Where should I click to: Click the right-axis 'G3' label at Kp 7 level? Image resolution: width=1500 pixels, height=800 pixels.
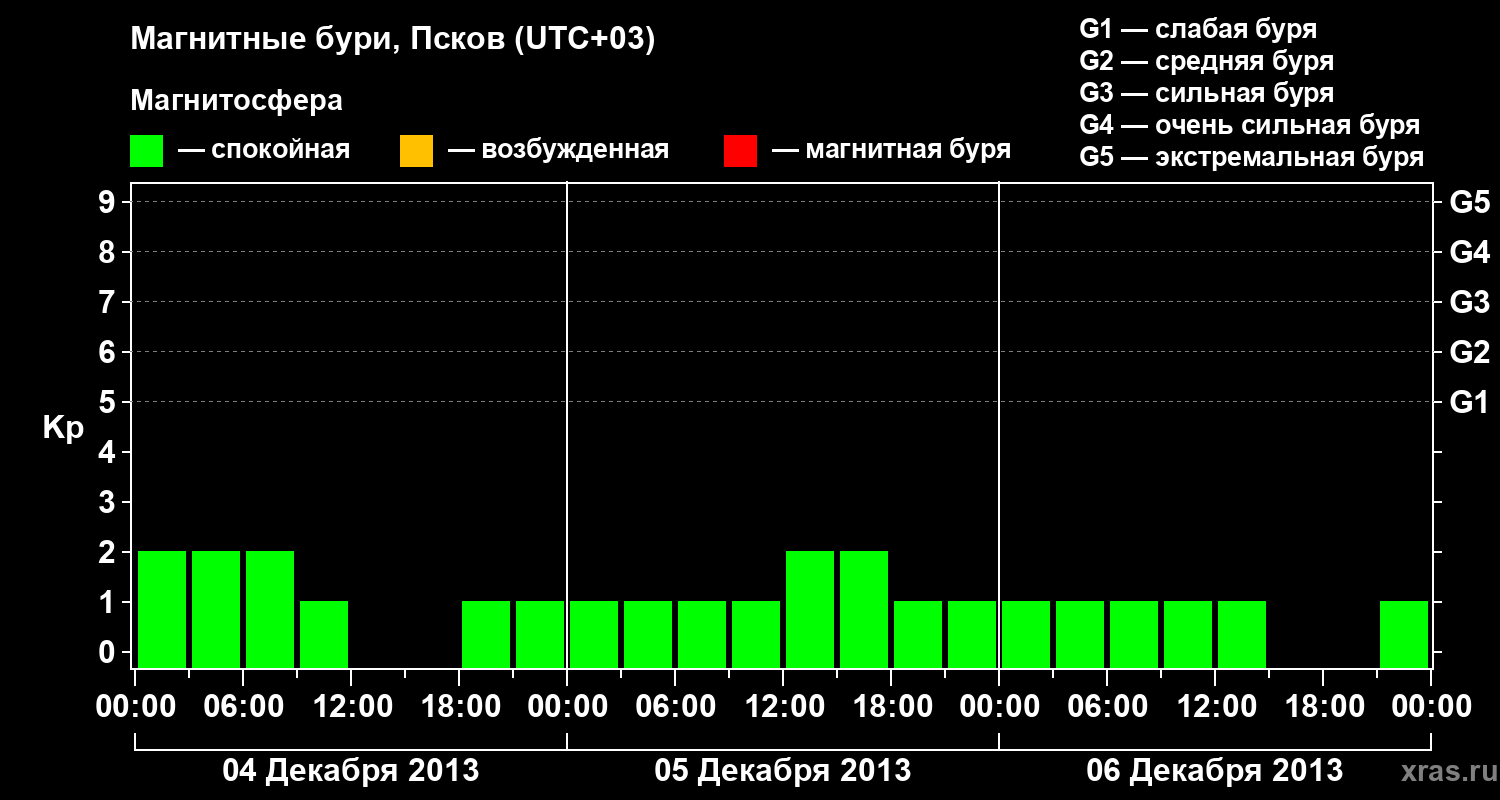[x=1469, y=303]
